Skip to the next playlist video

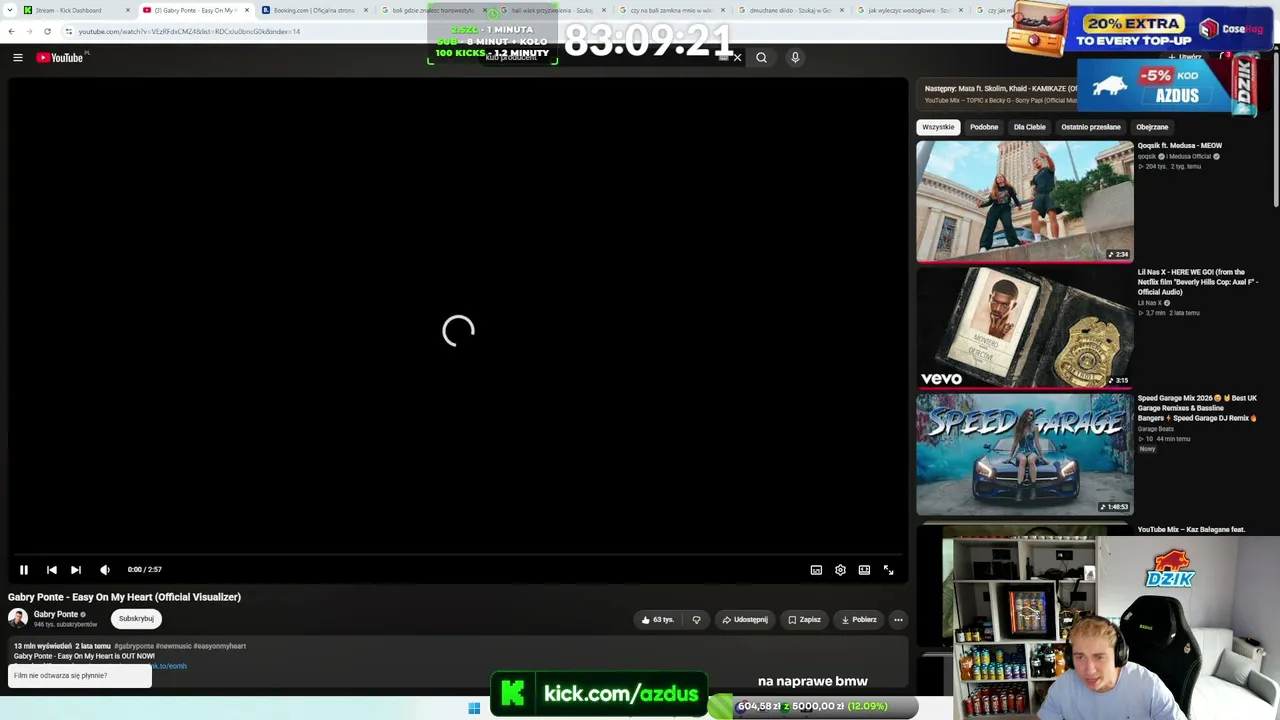tap(76, 570)
